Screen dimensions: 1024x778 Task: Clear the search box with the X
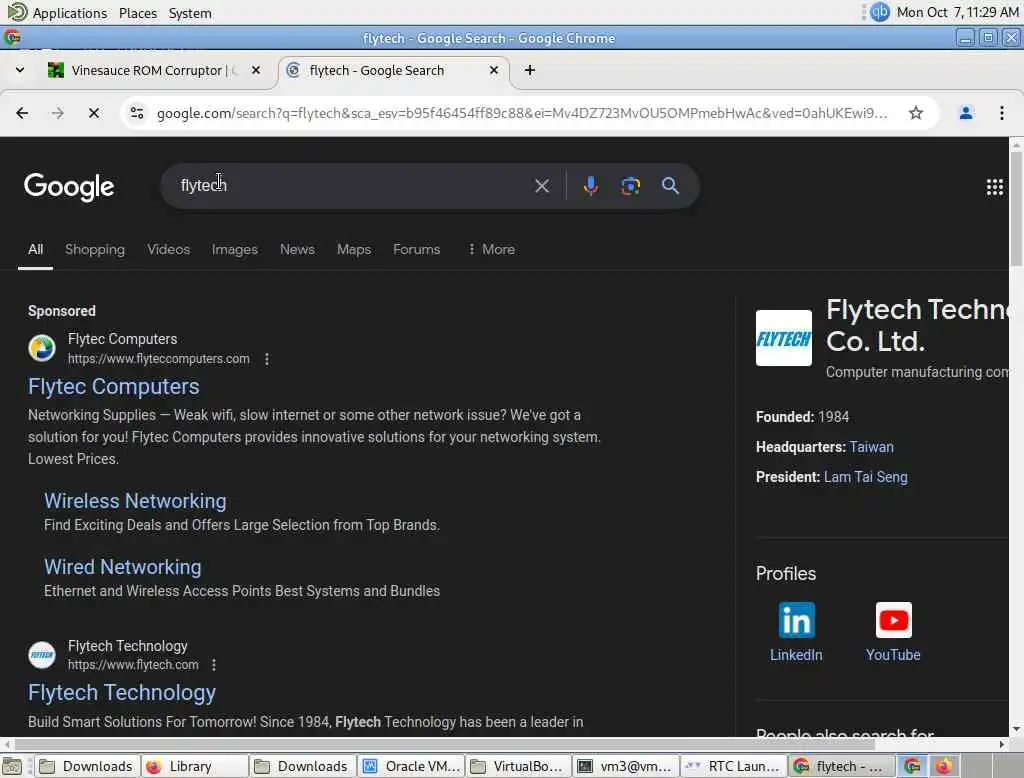(x=541, y=186)
